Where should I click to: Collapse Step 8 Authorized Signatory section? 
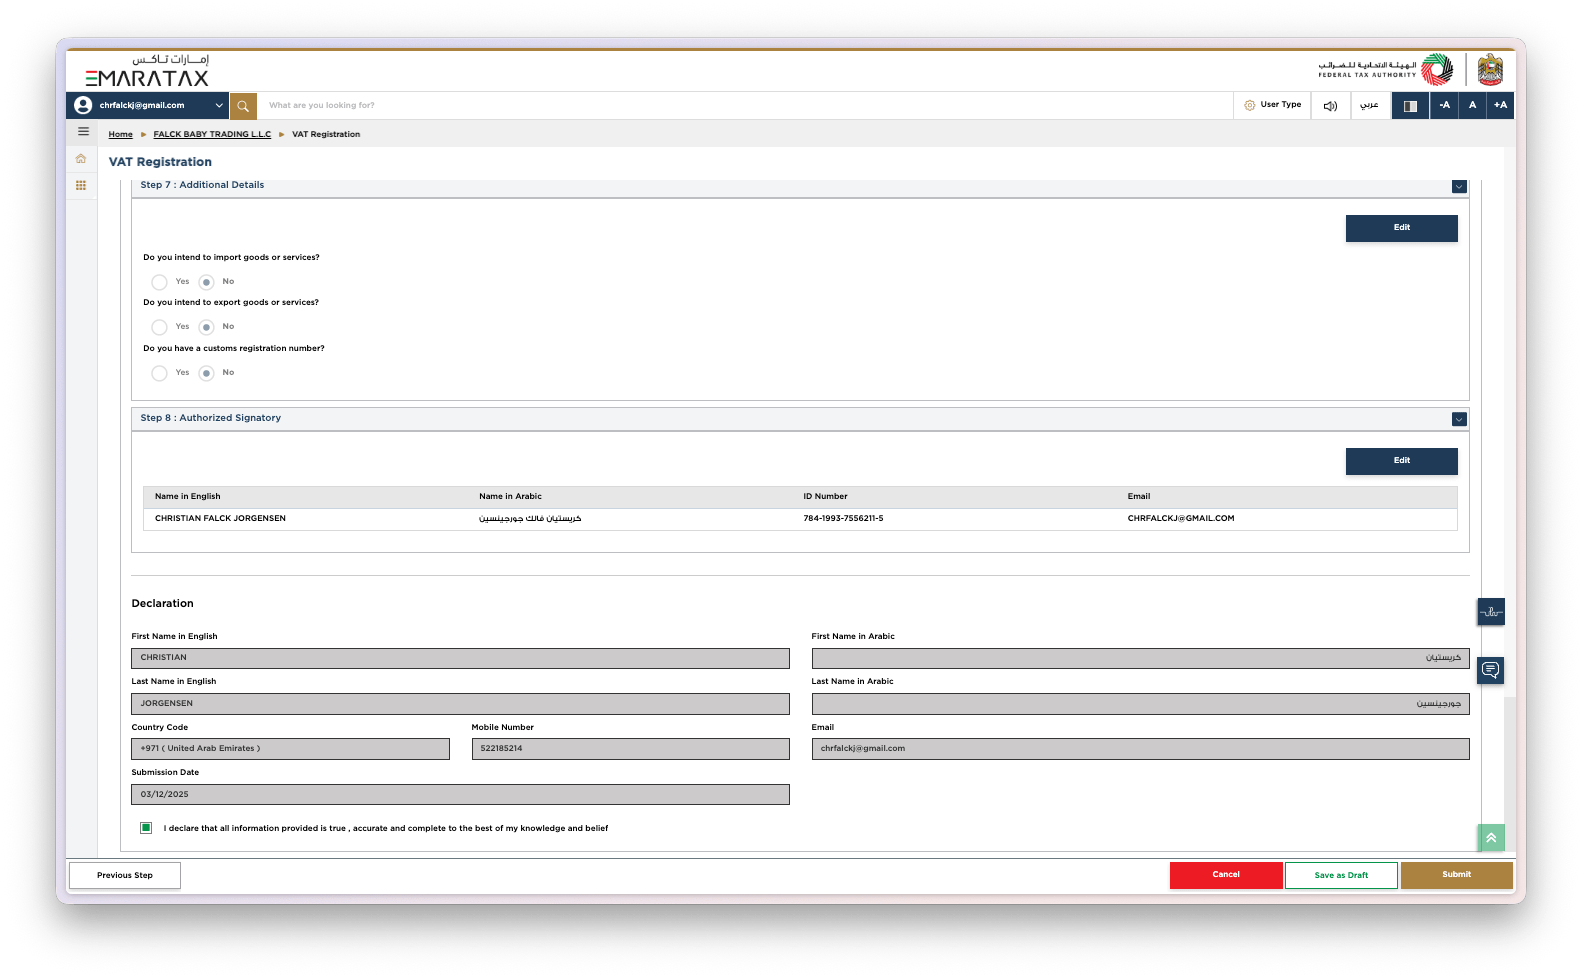click(1459, 419)
